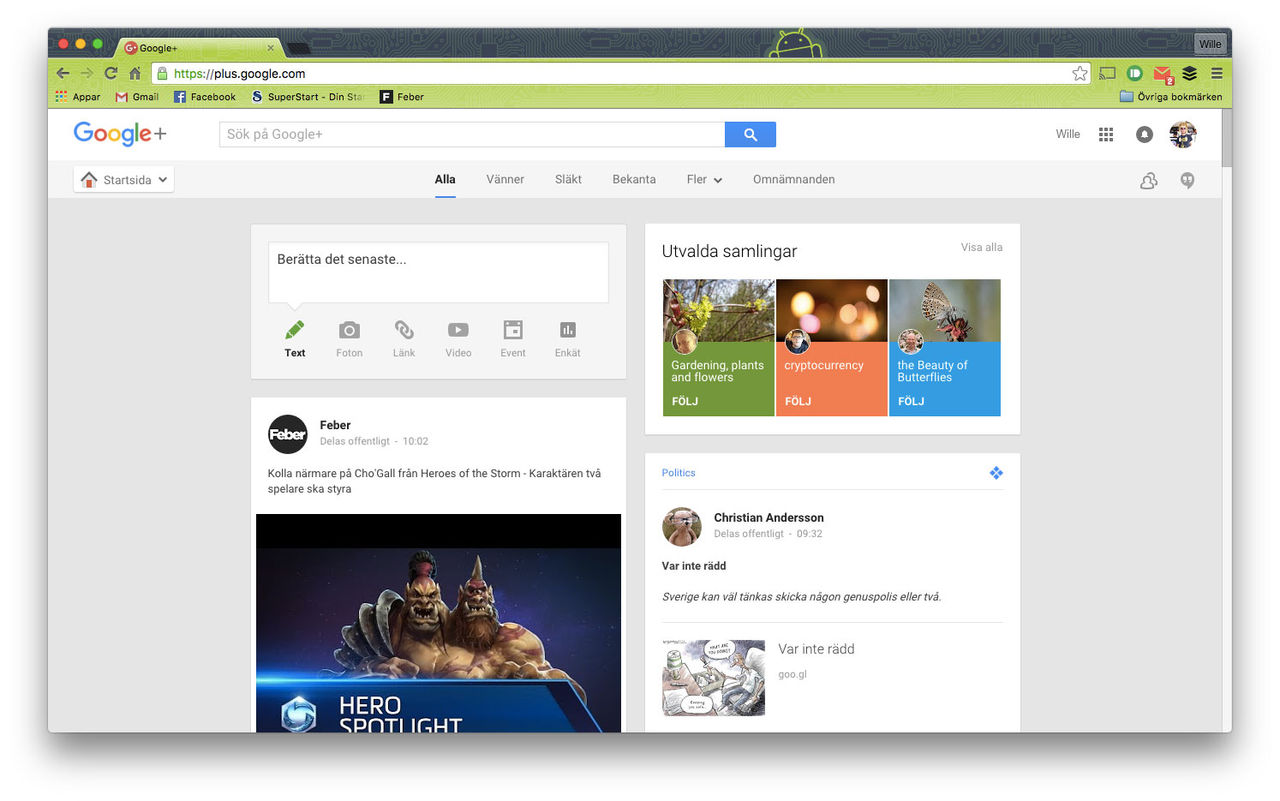Follow the Beauty of Butterflies collection
Viewport: 1280px width, 801px height.
pos(911,401)
